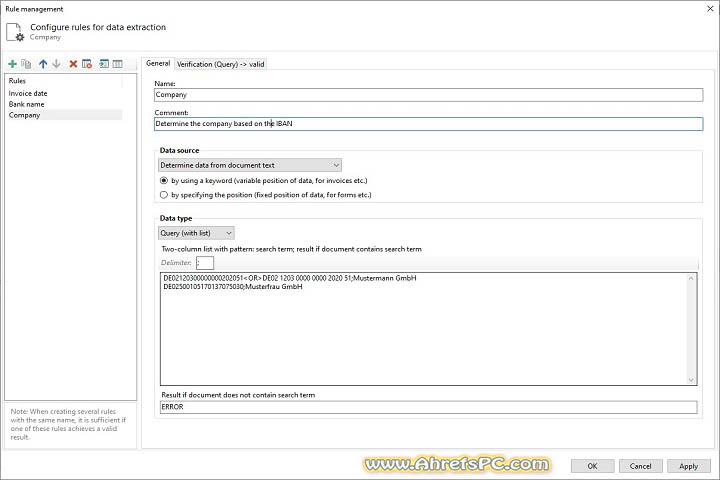Click the columns layout icon in rules toolbar
Viewport: 720px width, 480px height.
pyautogui.click(x=118, y=64)
